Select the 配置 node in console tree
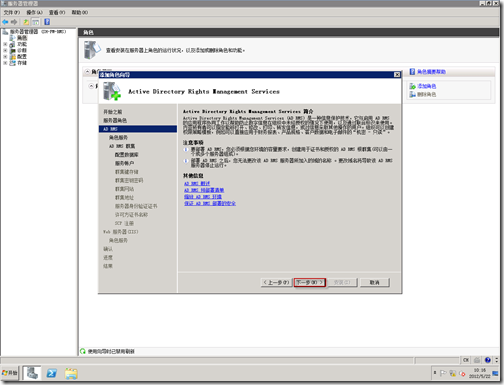Viewport: 504px width, 385px height. click(x=22, y=57)
